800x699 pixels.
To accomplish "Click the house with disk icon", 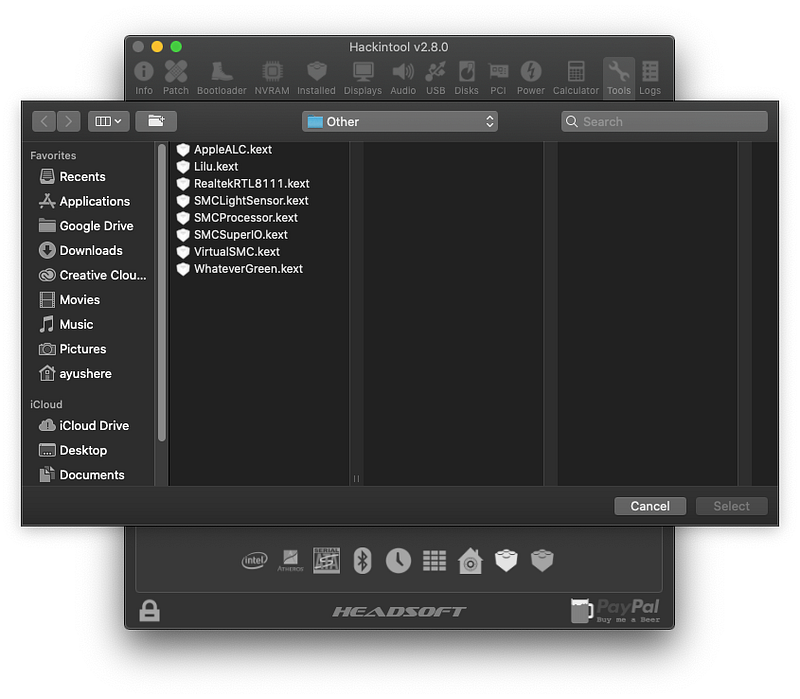I will click(470, 561).
